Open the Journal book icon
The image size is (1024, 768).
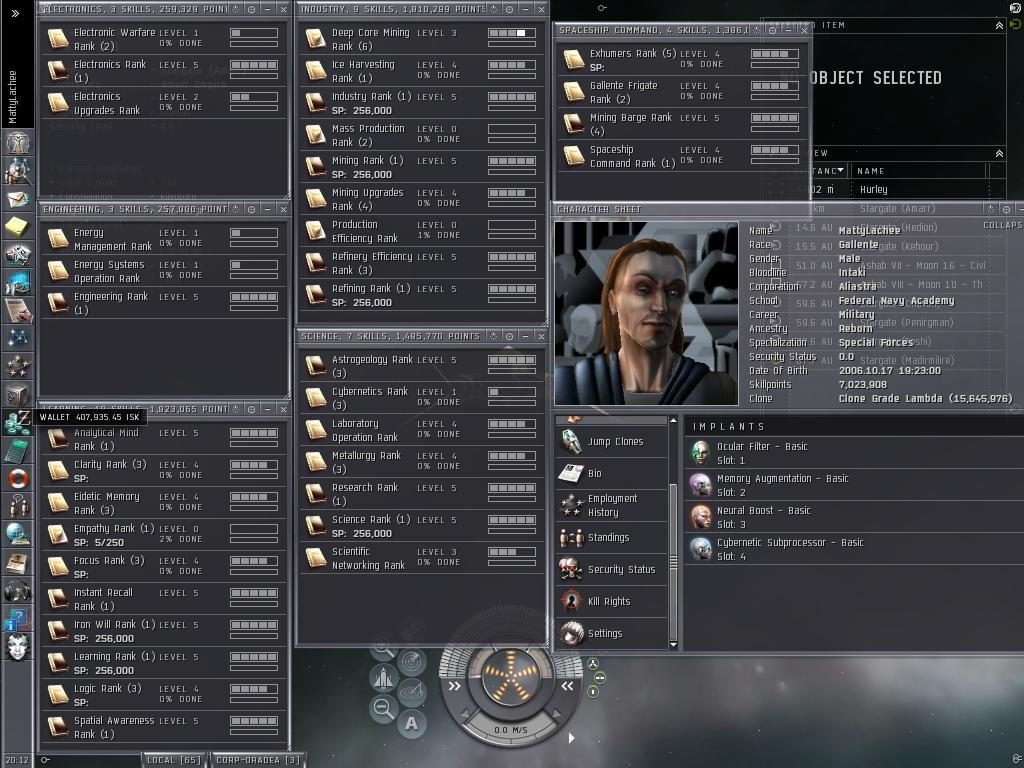point(17,562)
